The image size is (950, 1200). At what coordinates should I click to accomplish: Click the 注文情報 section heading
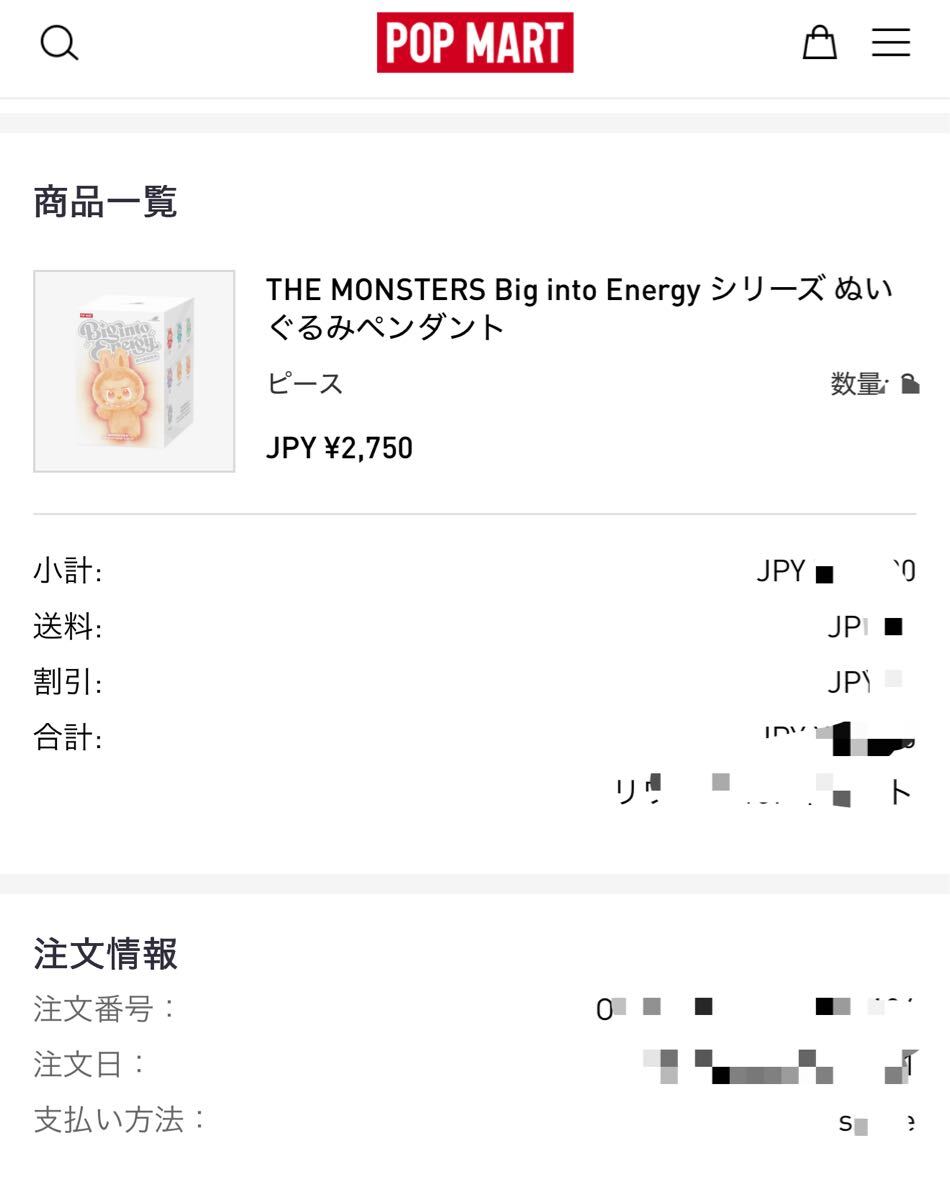point(105,954)
